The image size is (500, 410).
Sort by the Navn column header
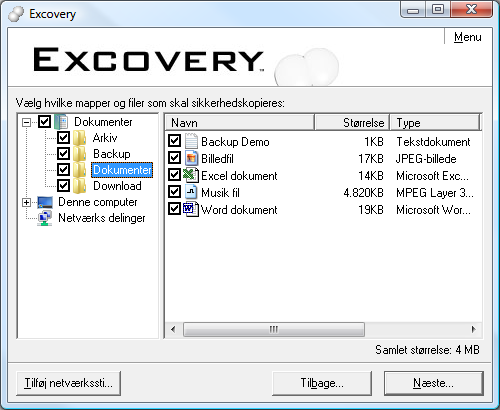[240, 123]
